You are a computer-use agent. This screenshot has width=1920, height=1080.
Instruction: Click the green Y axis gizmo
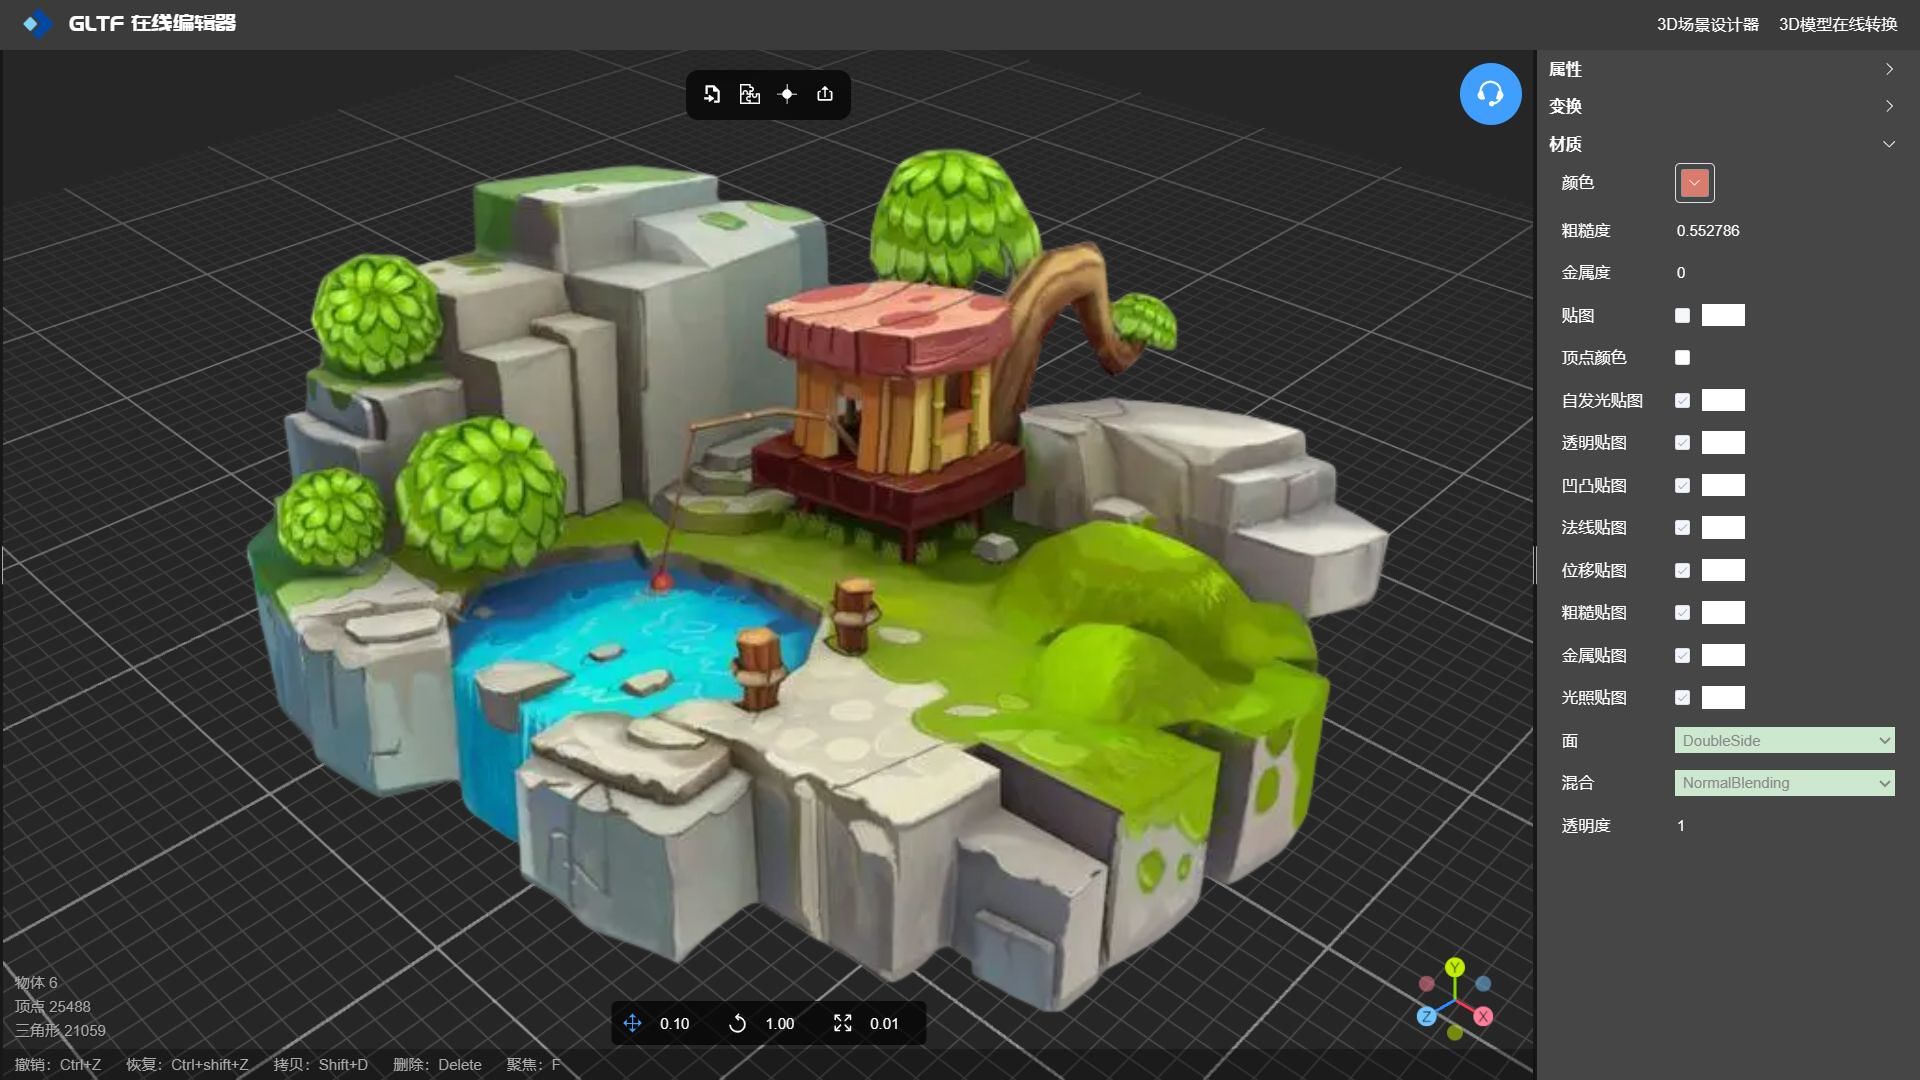tap(1455, 967)
